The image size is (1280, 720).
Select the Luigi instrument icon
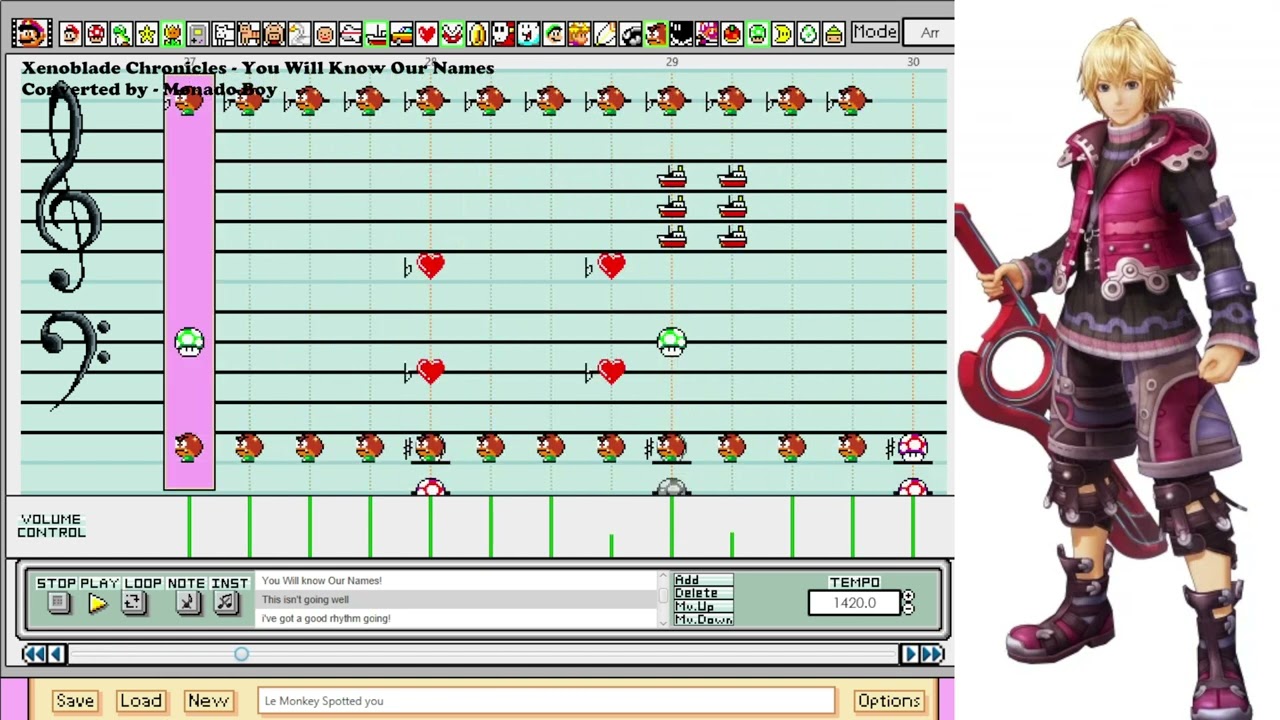pos(554,34)
